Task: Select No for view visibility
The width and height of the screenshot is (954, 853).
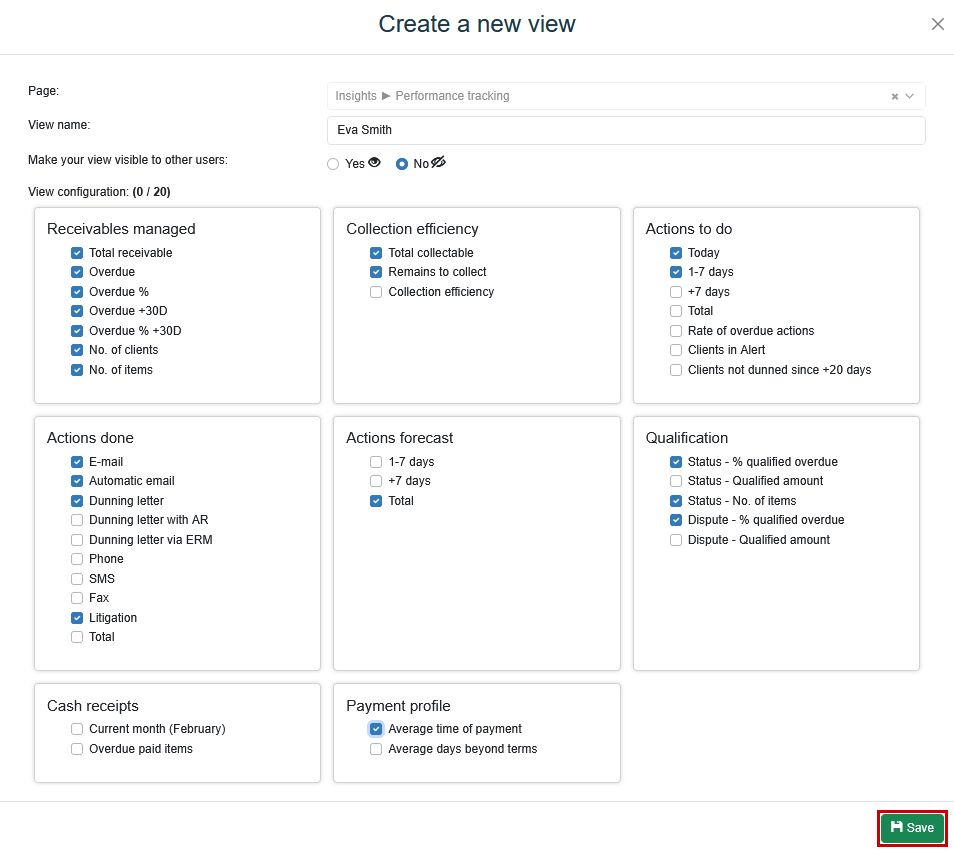Action: point(402,164)
